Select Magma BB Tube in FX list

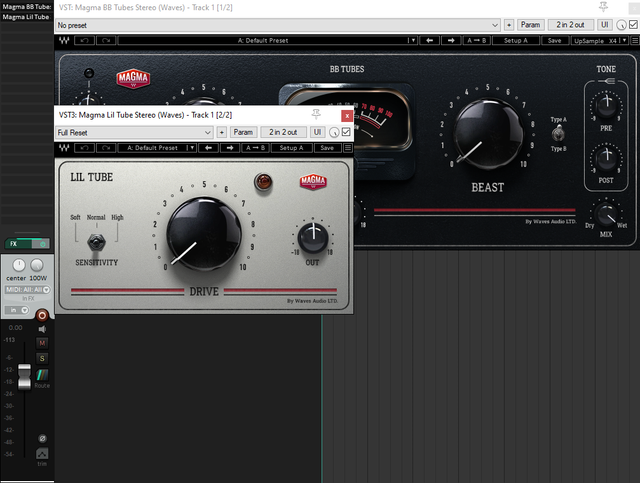point(27,7)
